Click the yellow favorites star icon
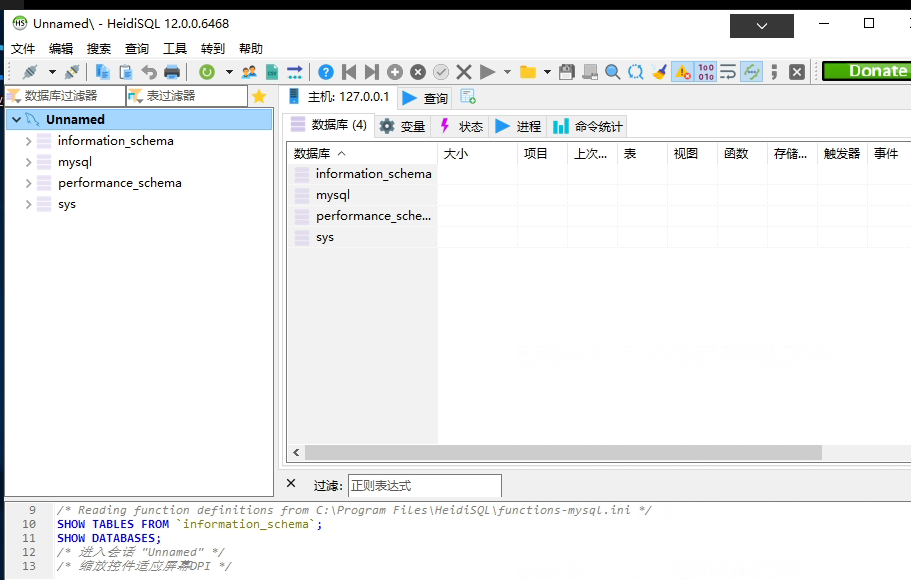 [x=259, y=96]
